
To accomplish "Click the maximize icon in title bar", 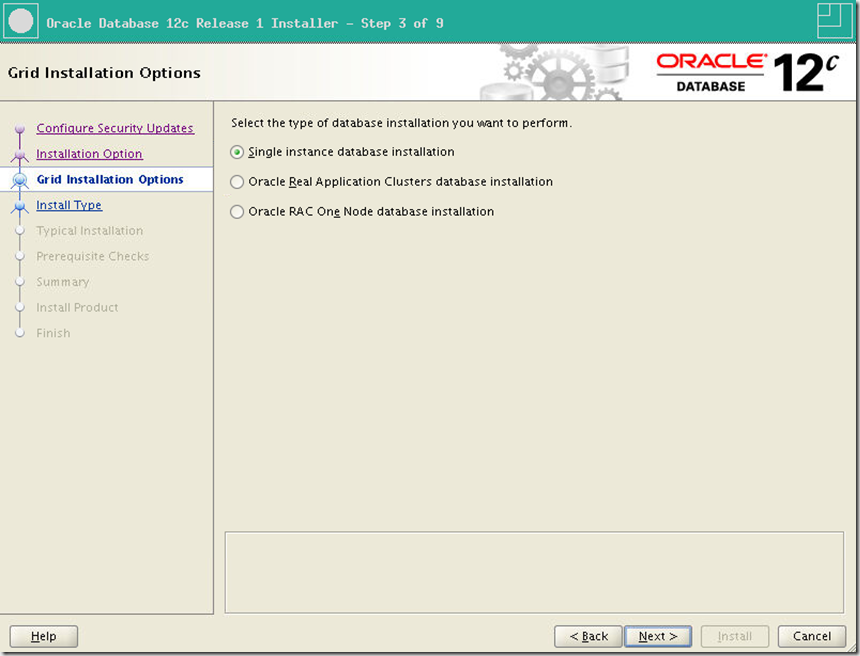I will (834, 21).
